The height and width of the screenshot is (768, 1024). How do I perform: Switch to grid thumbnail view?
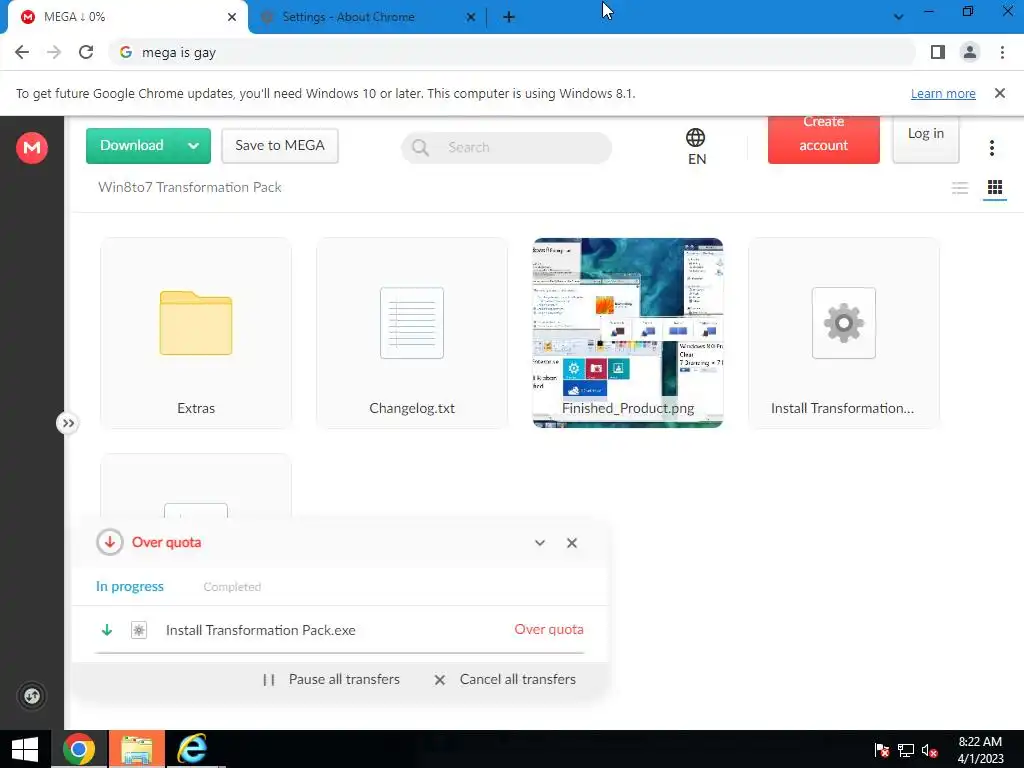[995, 188]
